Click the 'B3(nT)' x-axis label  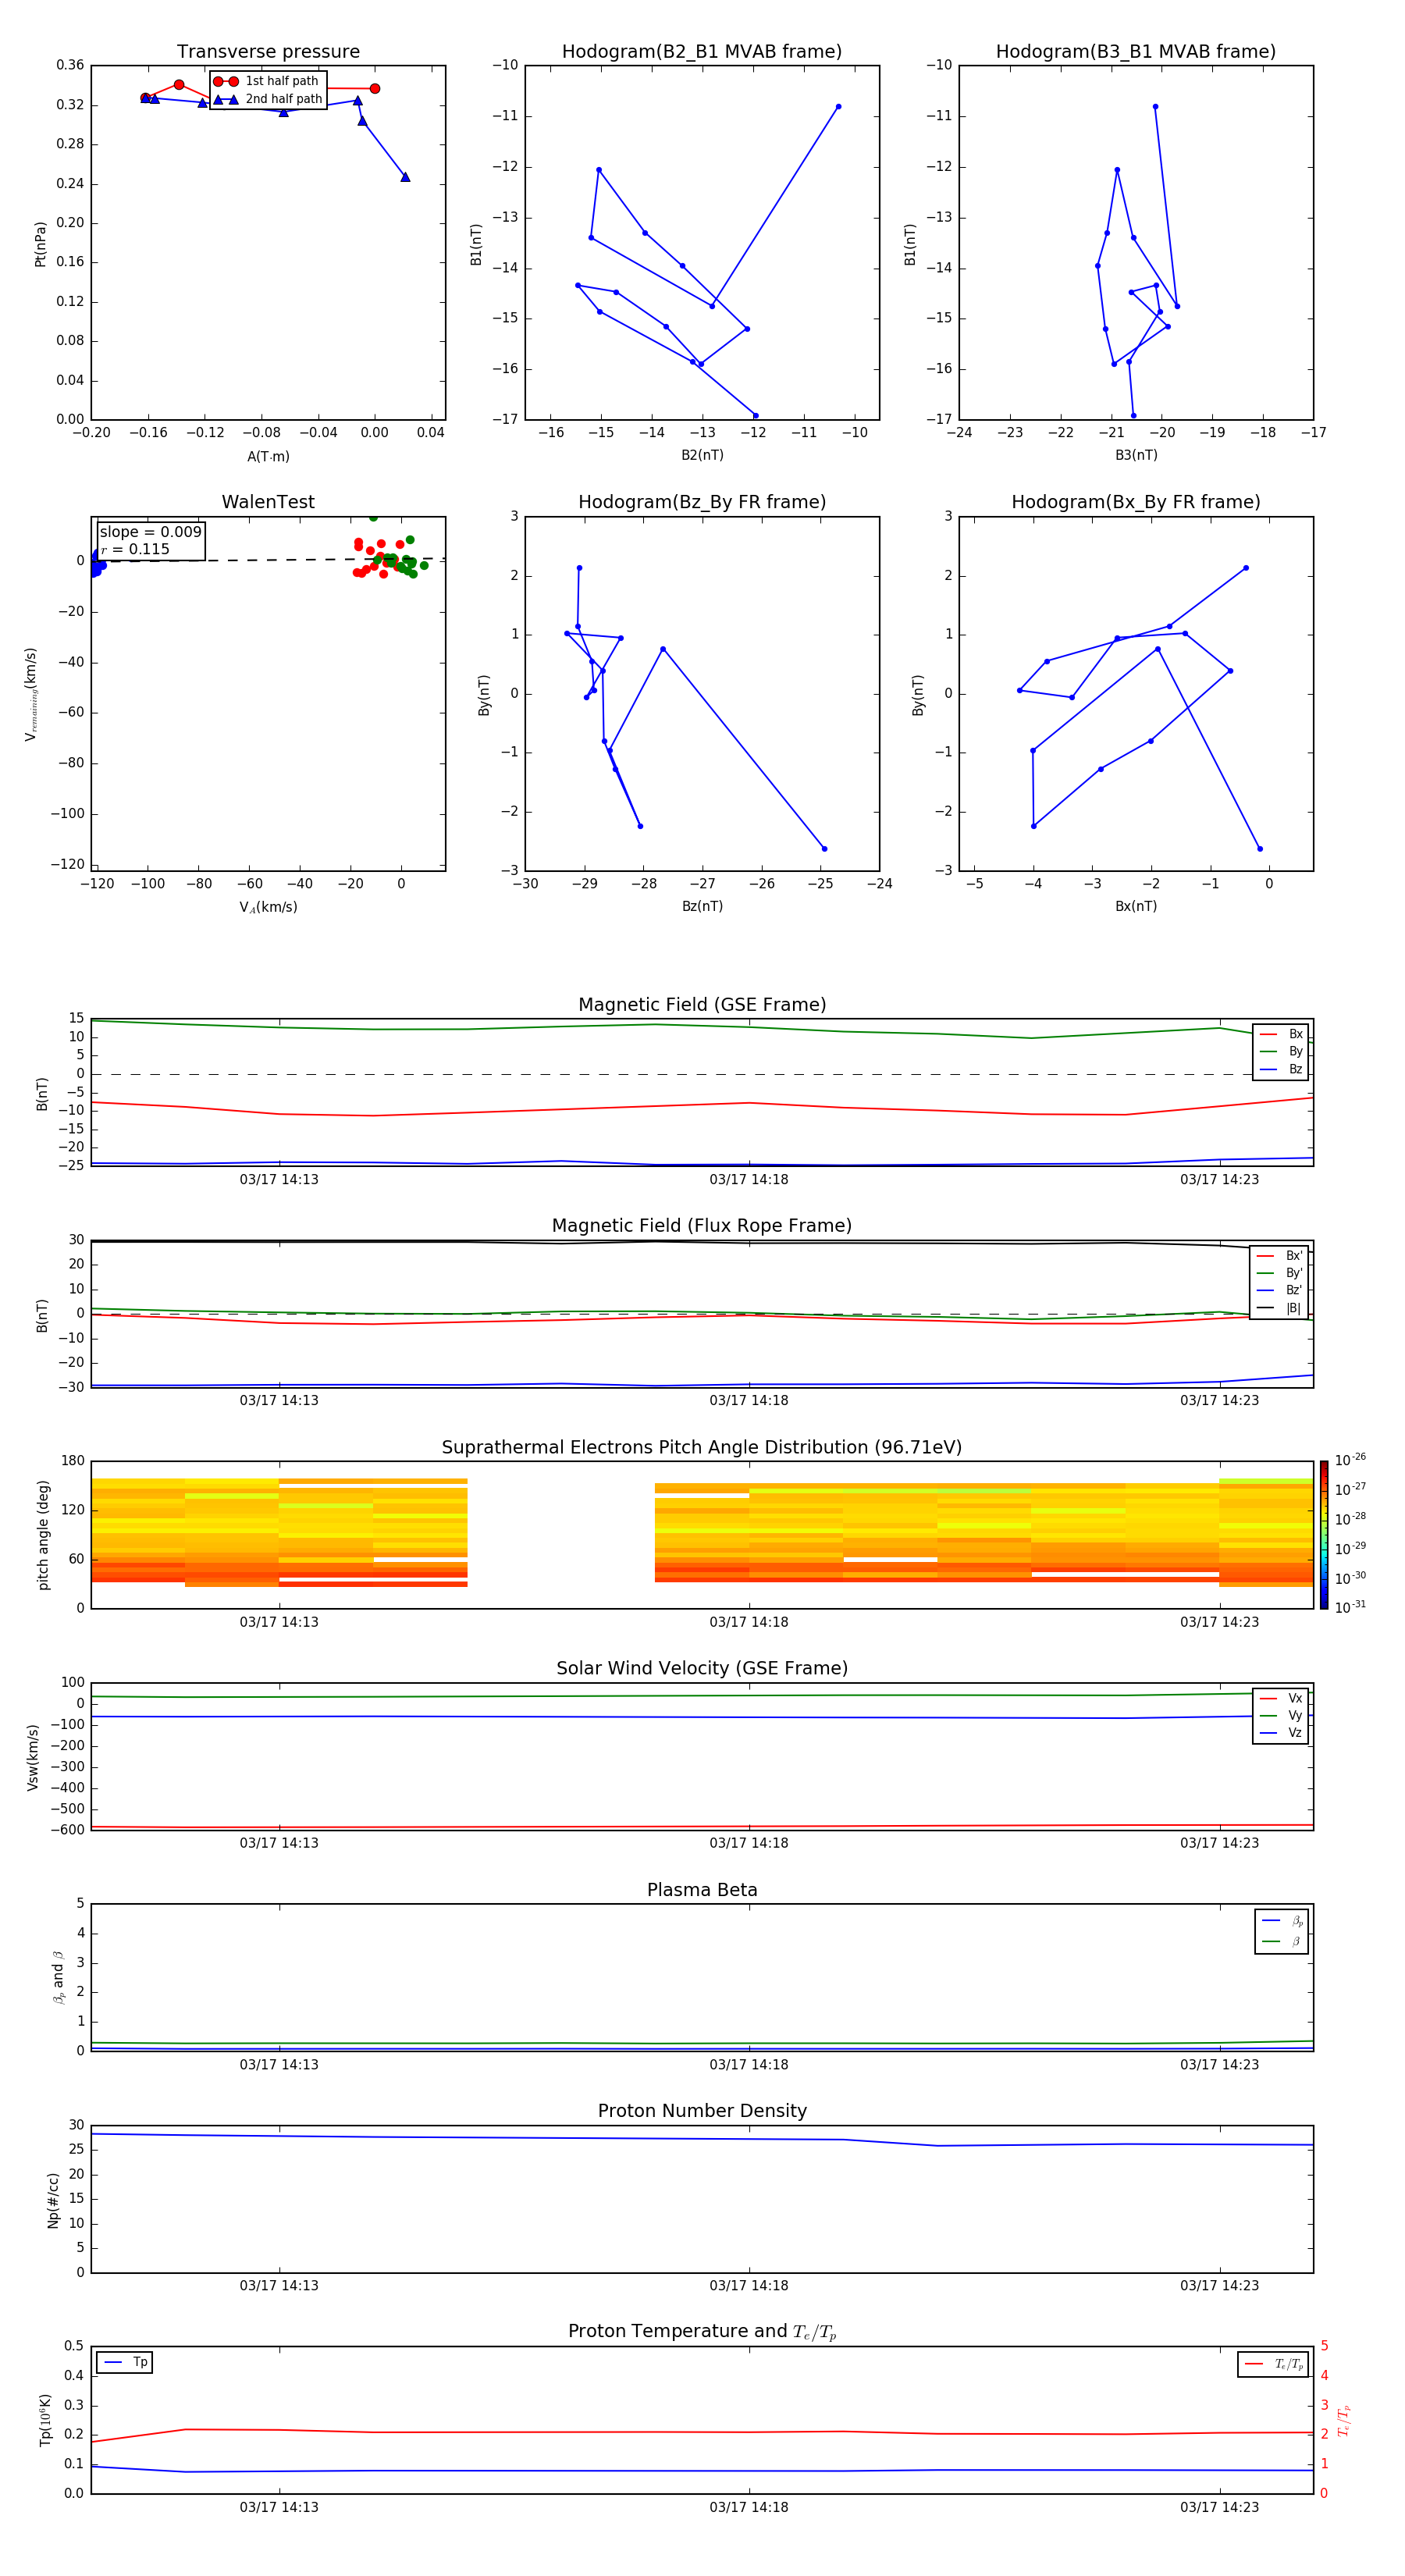[1136, 455]
